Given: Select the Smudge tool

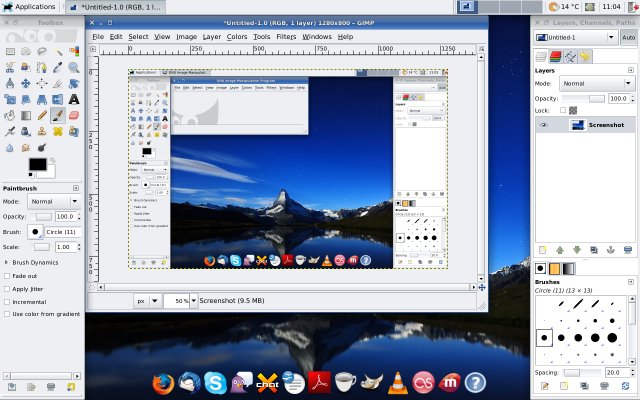Looking at the screenshot, I should click(x=26, y=147).
